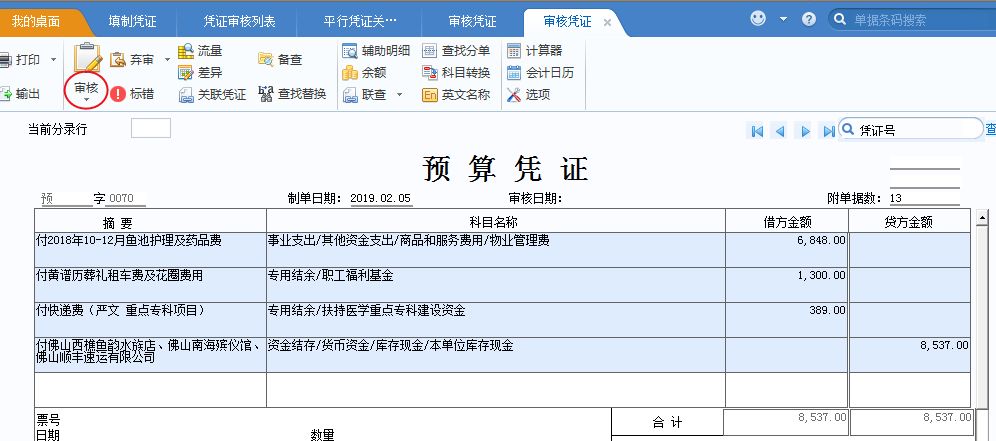996x441 pixels.
Task: Click the smiley face feedback icon
Action: [758, 19]
